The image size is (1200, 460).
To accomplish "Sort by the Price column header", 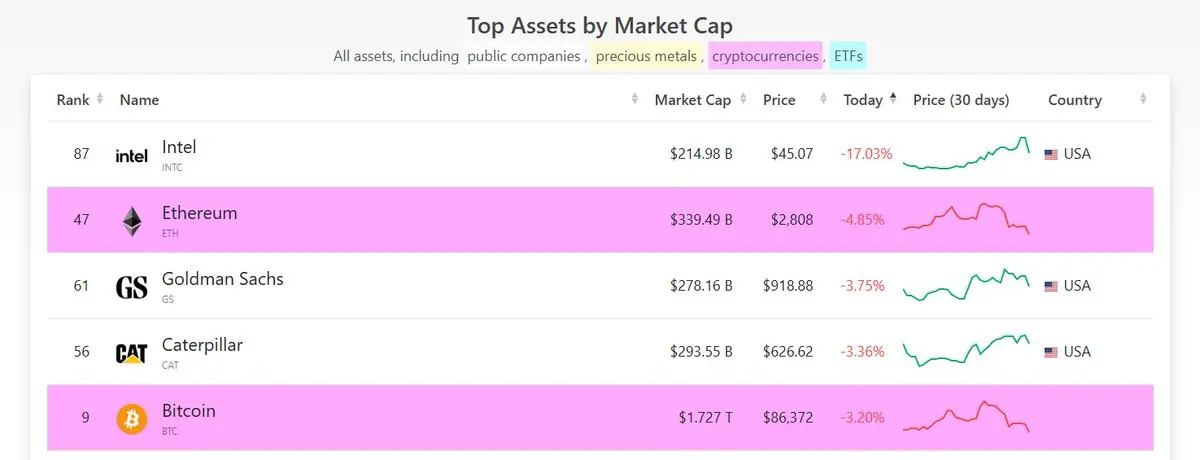I will (779, 100).
